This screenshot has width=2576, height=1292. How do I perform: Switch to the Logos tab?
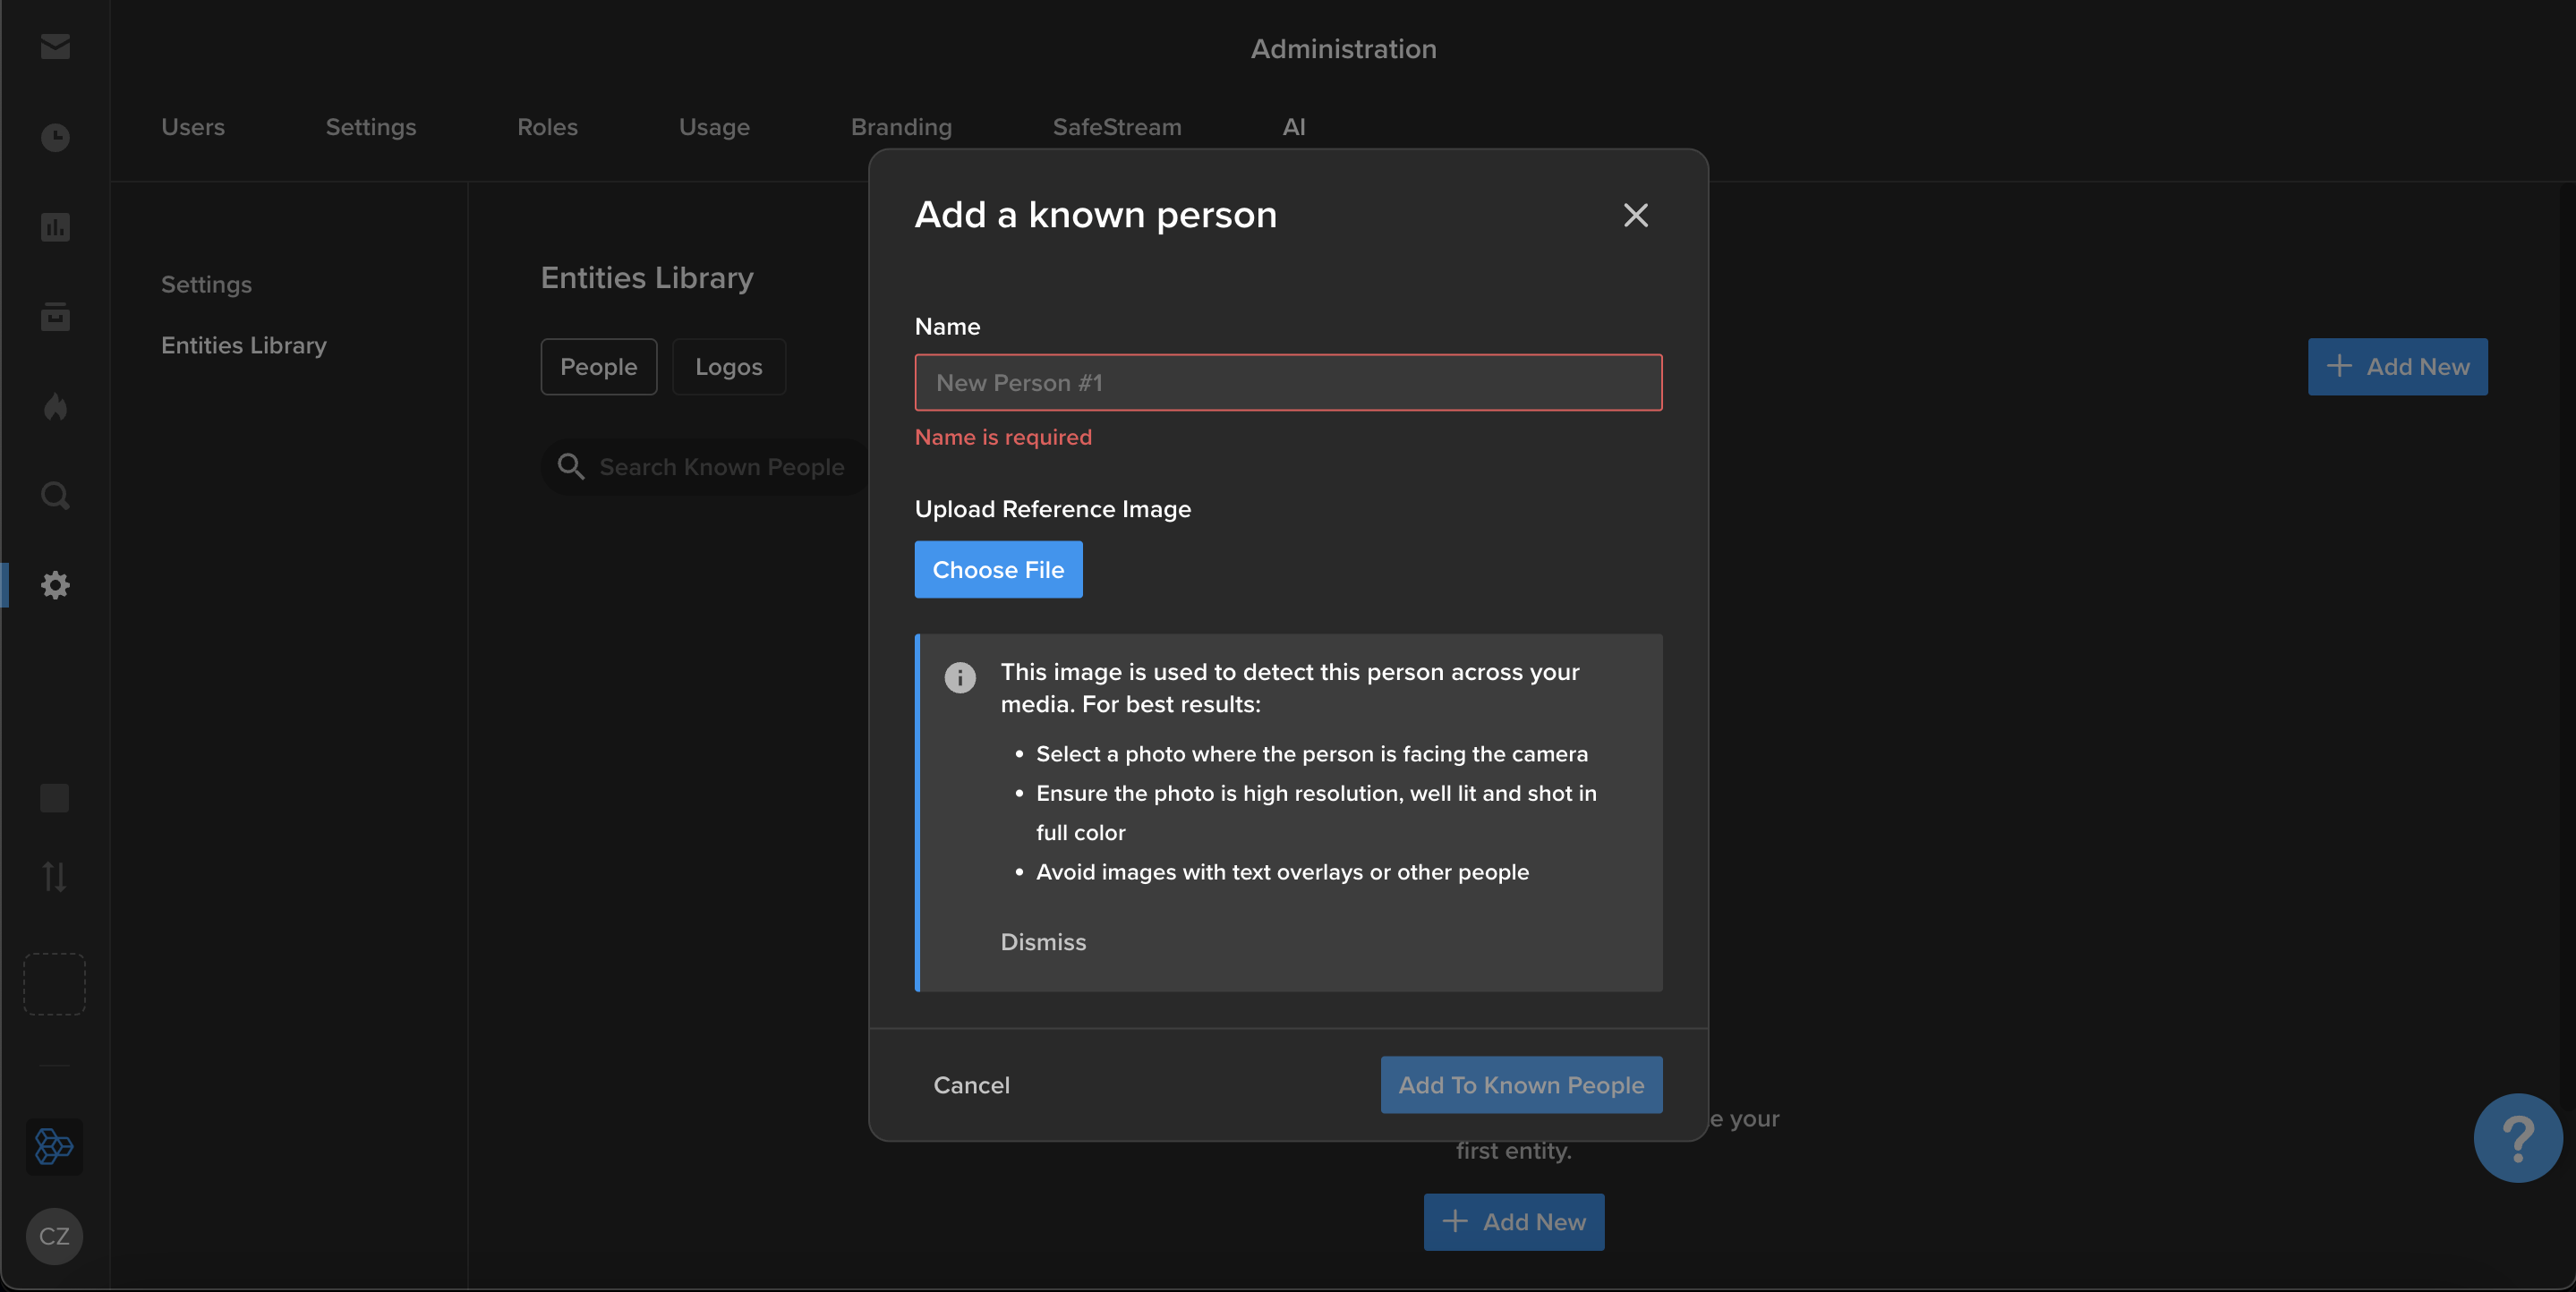click(x=728, y=367)
